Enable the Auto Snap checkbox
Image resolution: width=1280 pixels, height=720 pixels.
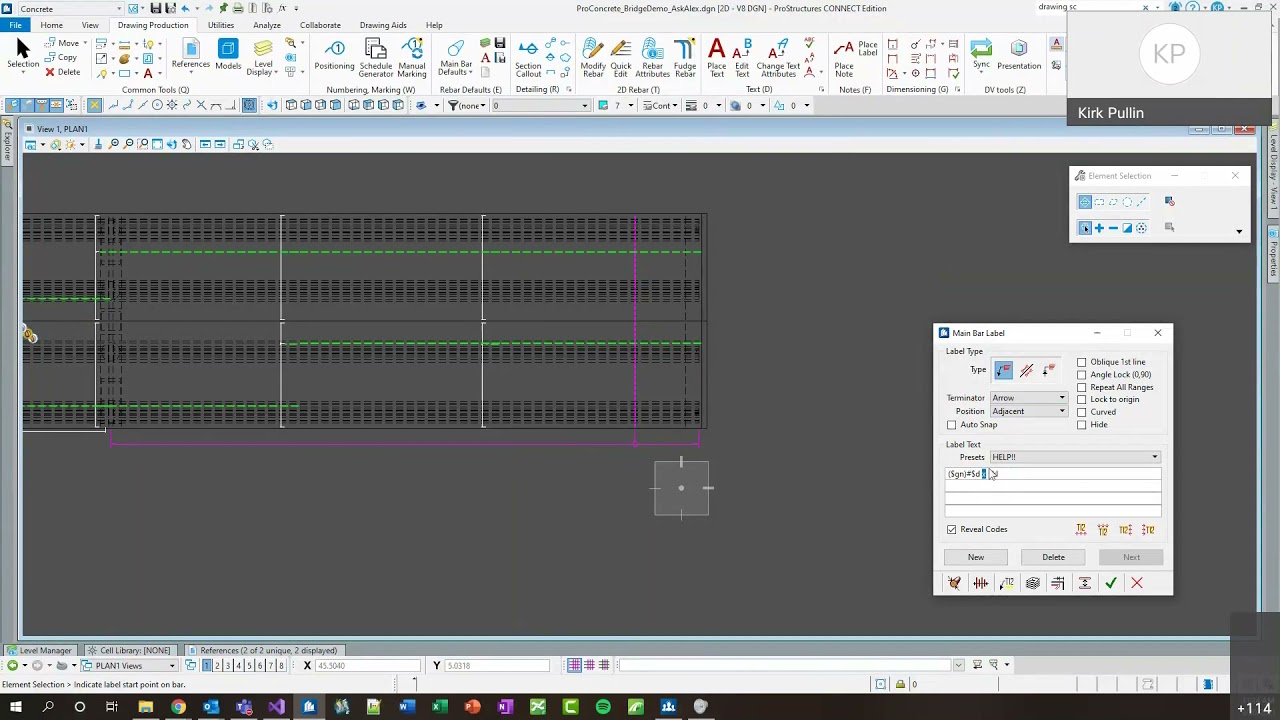pos(952,424)
